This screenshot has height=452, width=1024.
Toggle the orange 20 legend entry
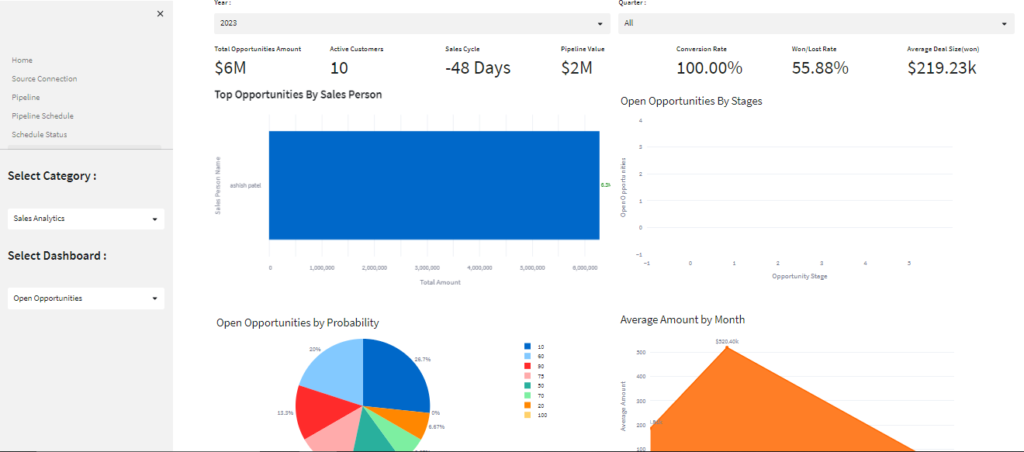(x=528, y=405)
